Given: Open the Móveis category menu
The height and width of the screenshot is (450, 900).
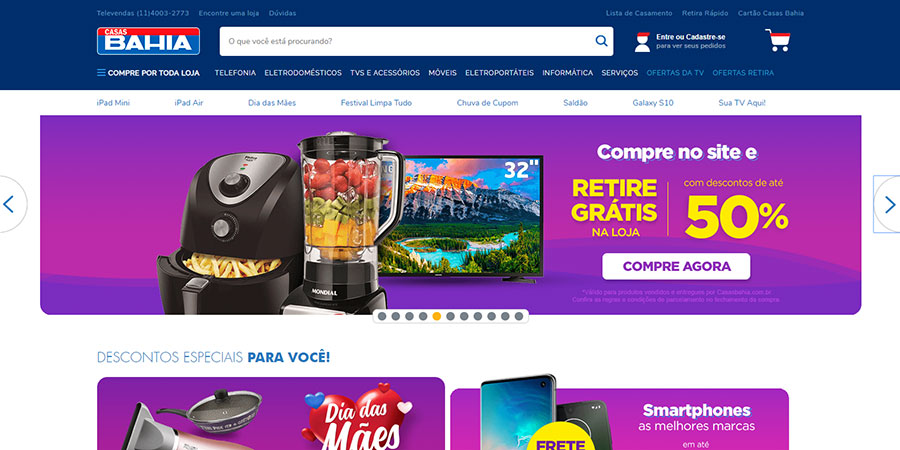Looking at the screenshot, I should coord(443,73).
